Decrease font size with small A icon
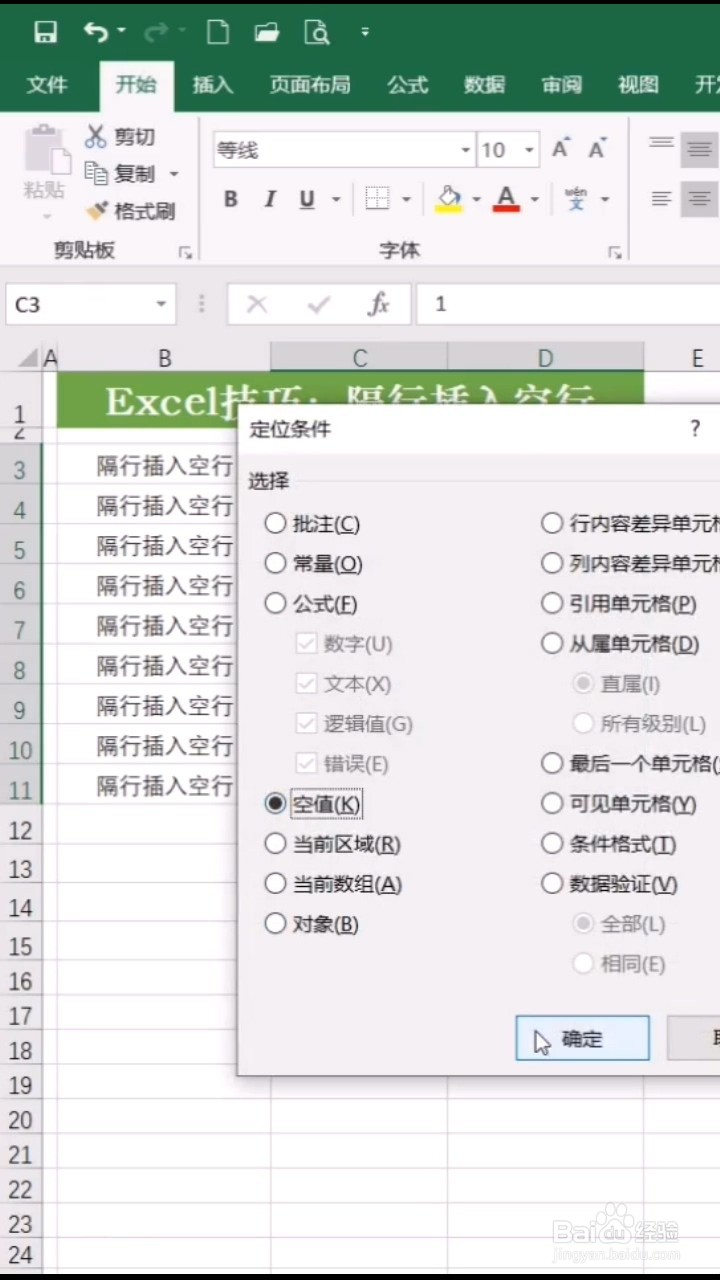The width and height of the screenshot is (720, 1280). click(x=598, y=149)
